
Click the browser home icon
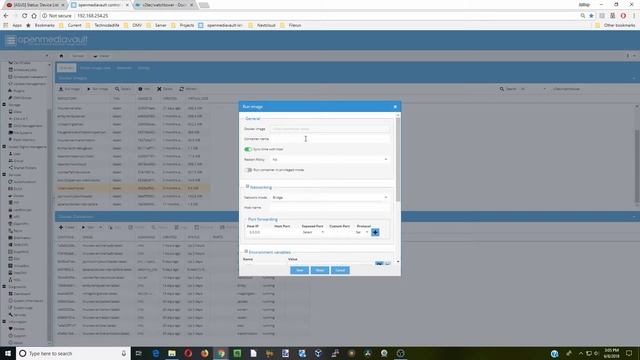tap(34, 16)
